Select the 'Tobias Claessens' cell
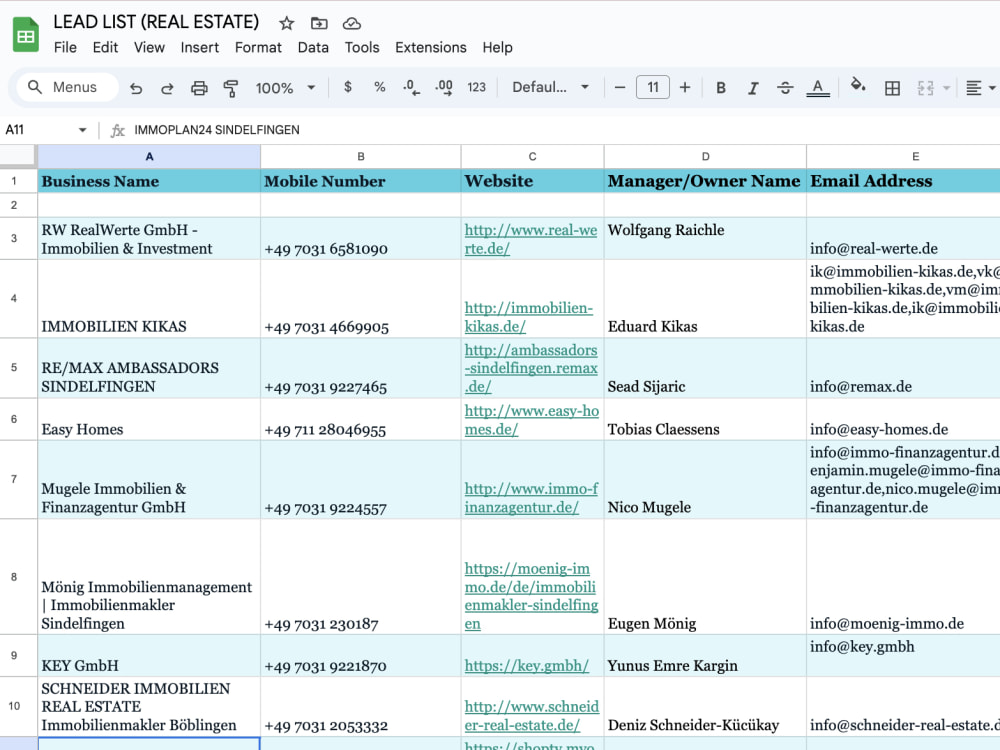 tap(705, 420)
